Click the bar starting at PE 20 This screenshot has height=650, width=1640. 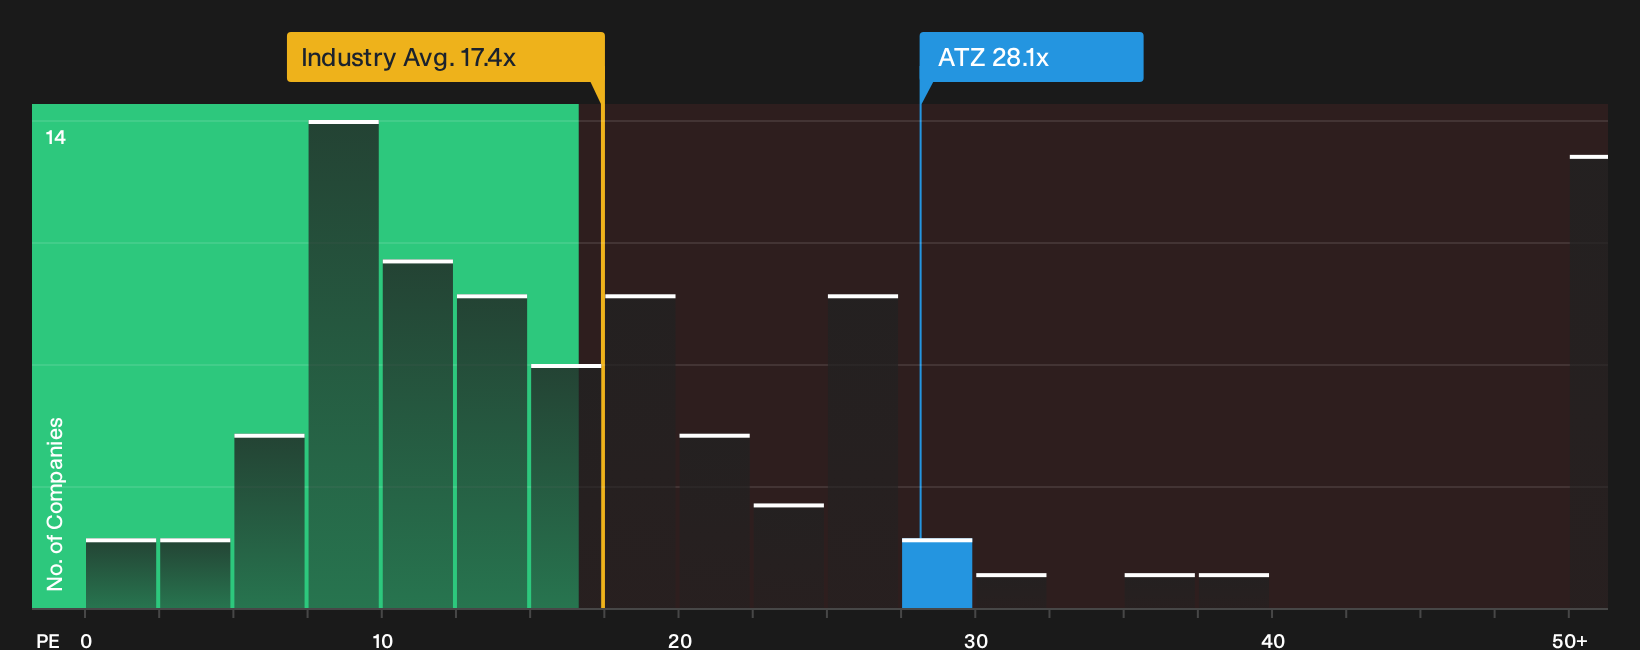[x=715, y=522]
